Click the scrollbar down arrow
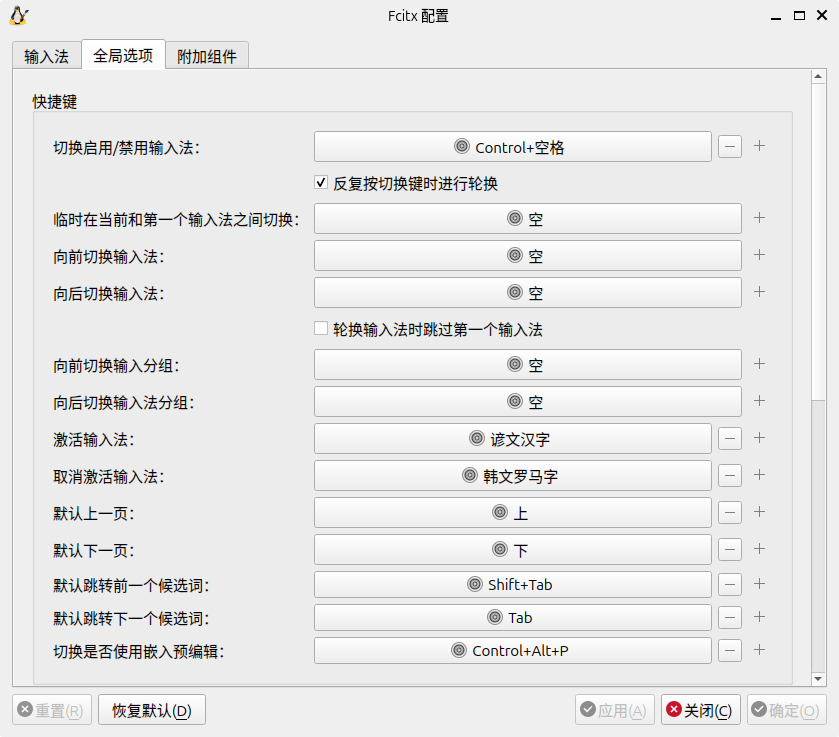839x737 pixels. click(818, 679)
